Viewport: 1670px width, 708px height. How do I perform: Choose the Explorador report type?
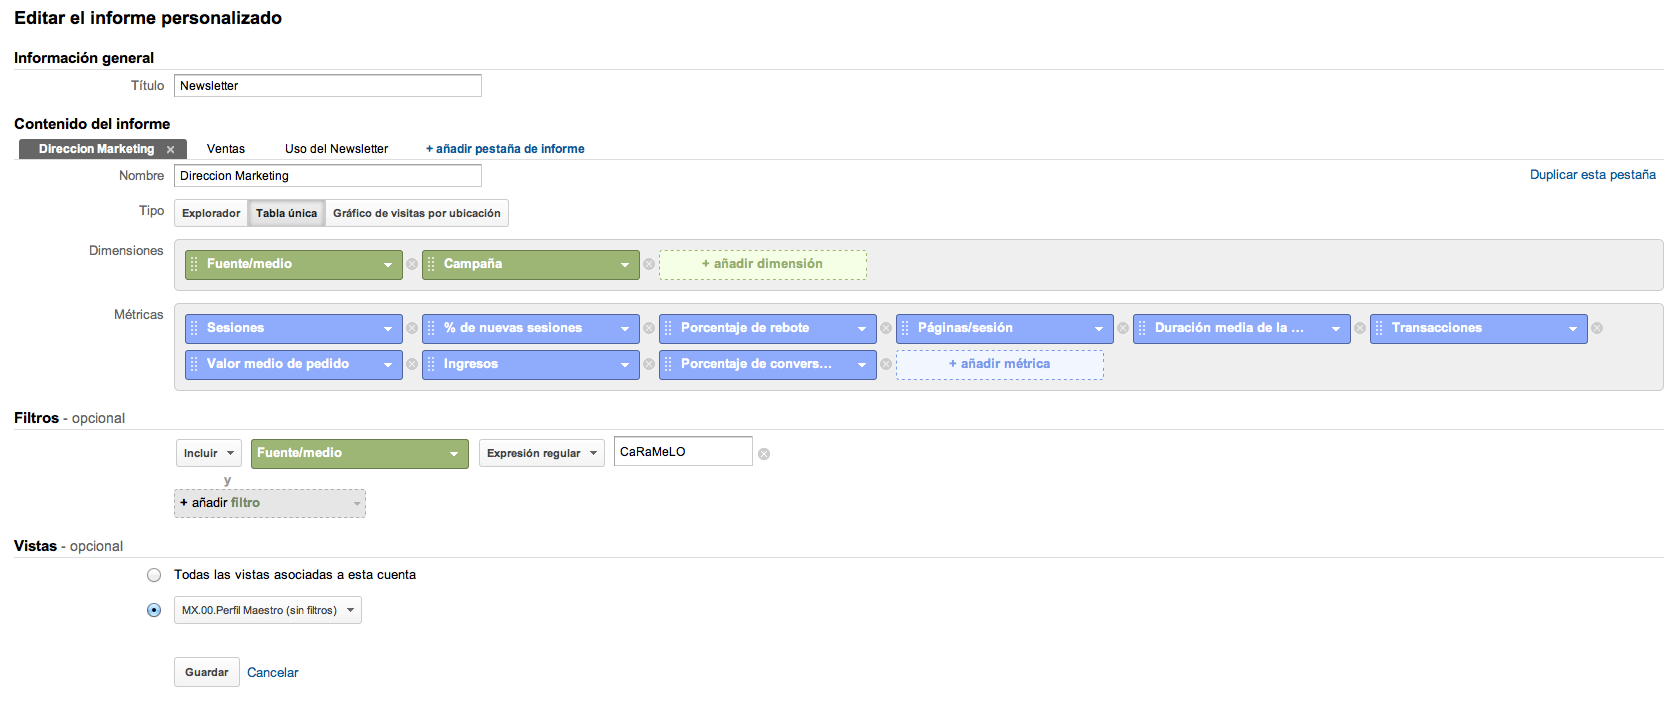tap(211, 213)
